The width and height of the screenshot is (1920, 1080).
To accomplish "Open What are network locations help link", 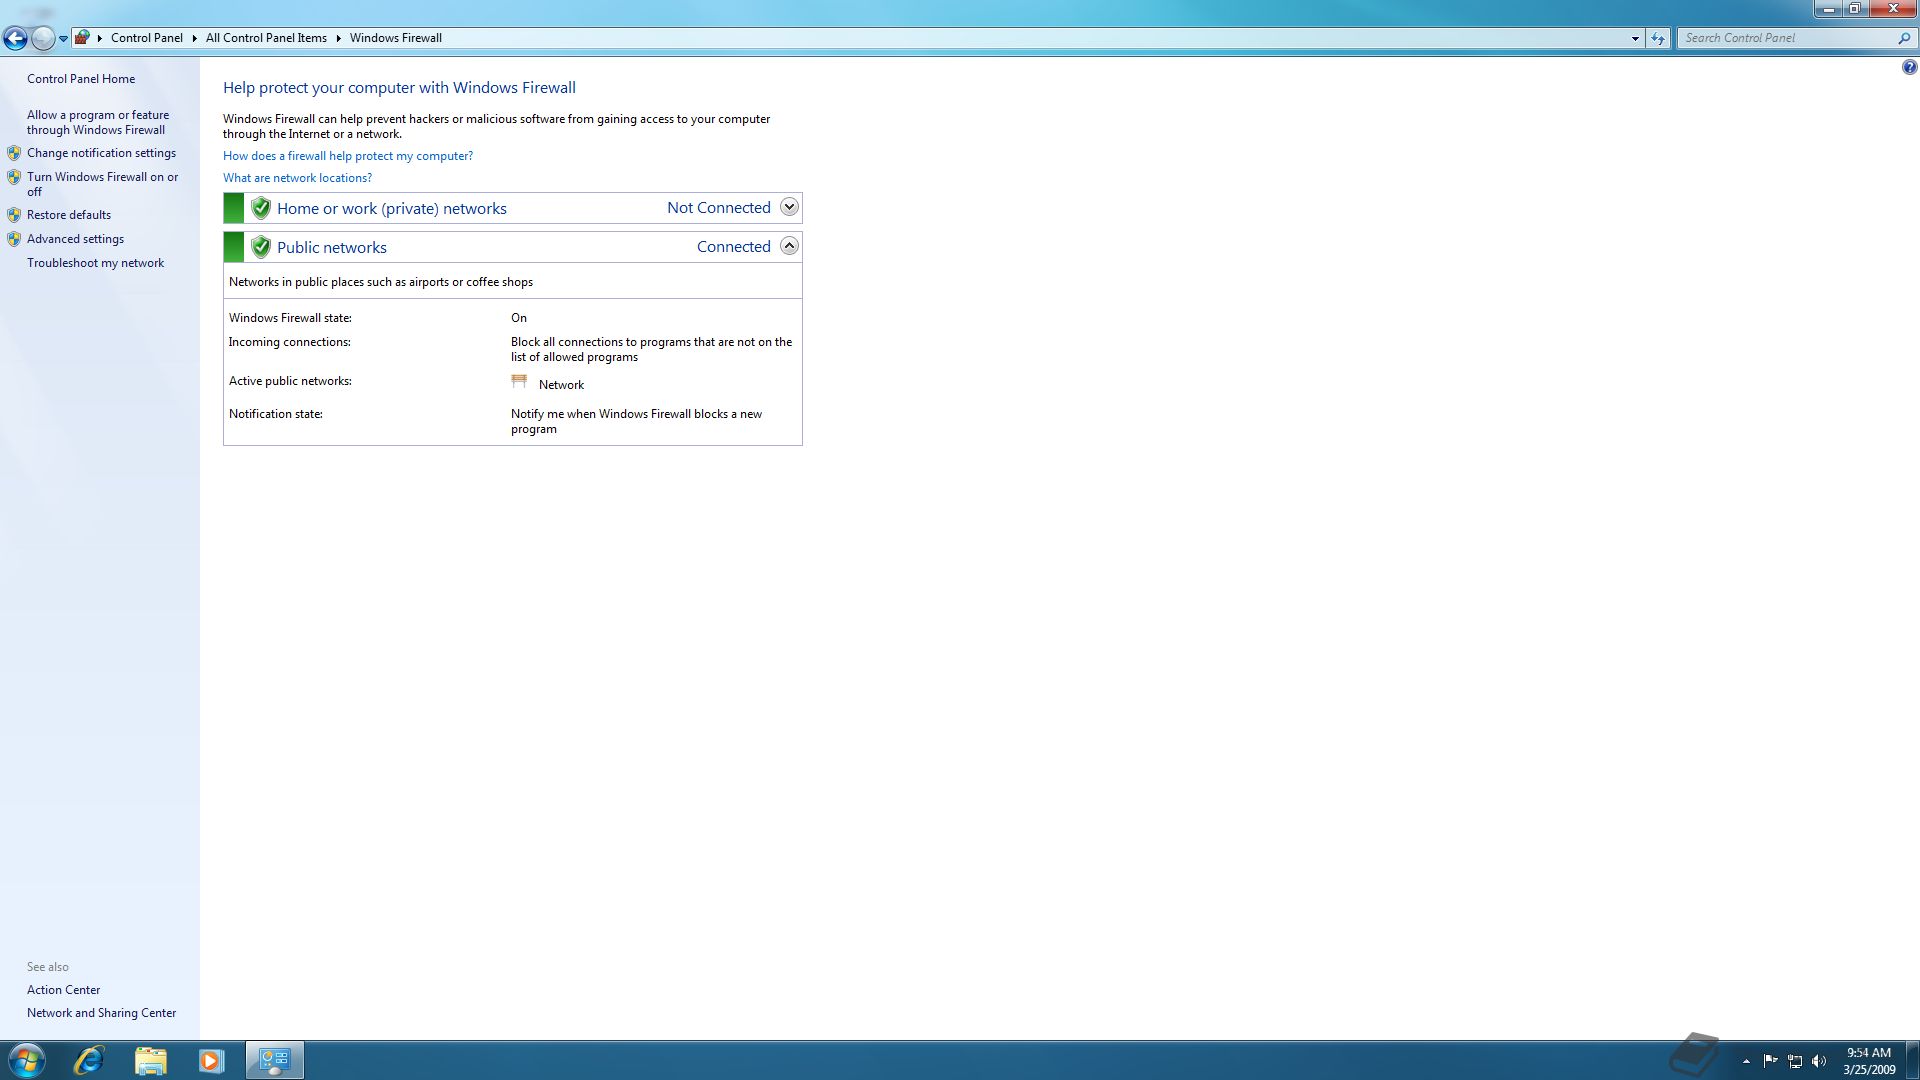I will (x=297, y=178).
